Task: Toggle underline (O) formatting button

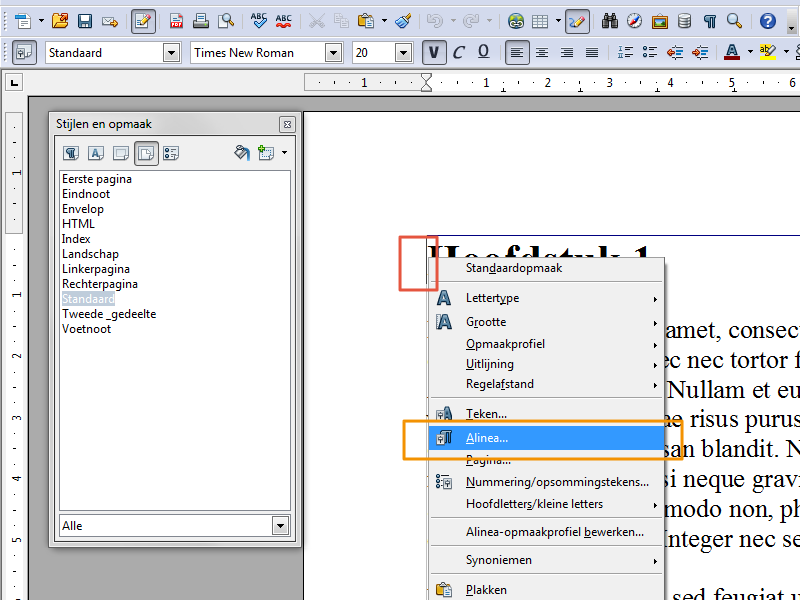Action: point(484,53)
